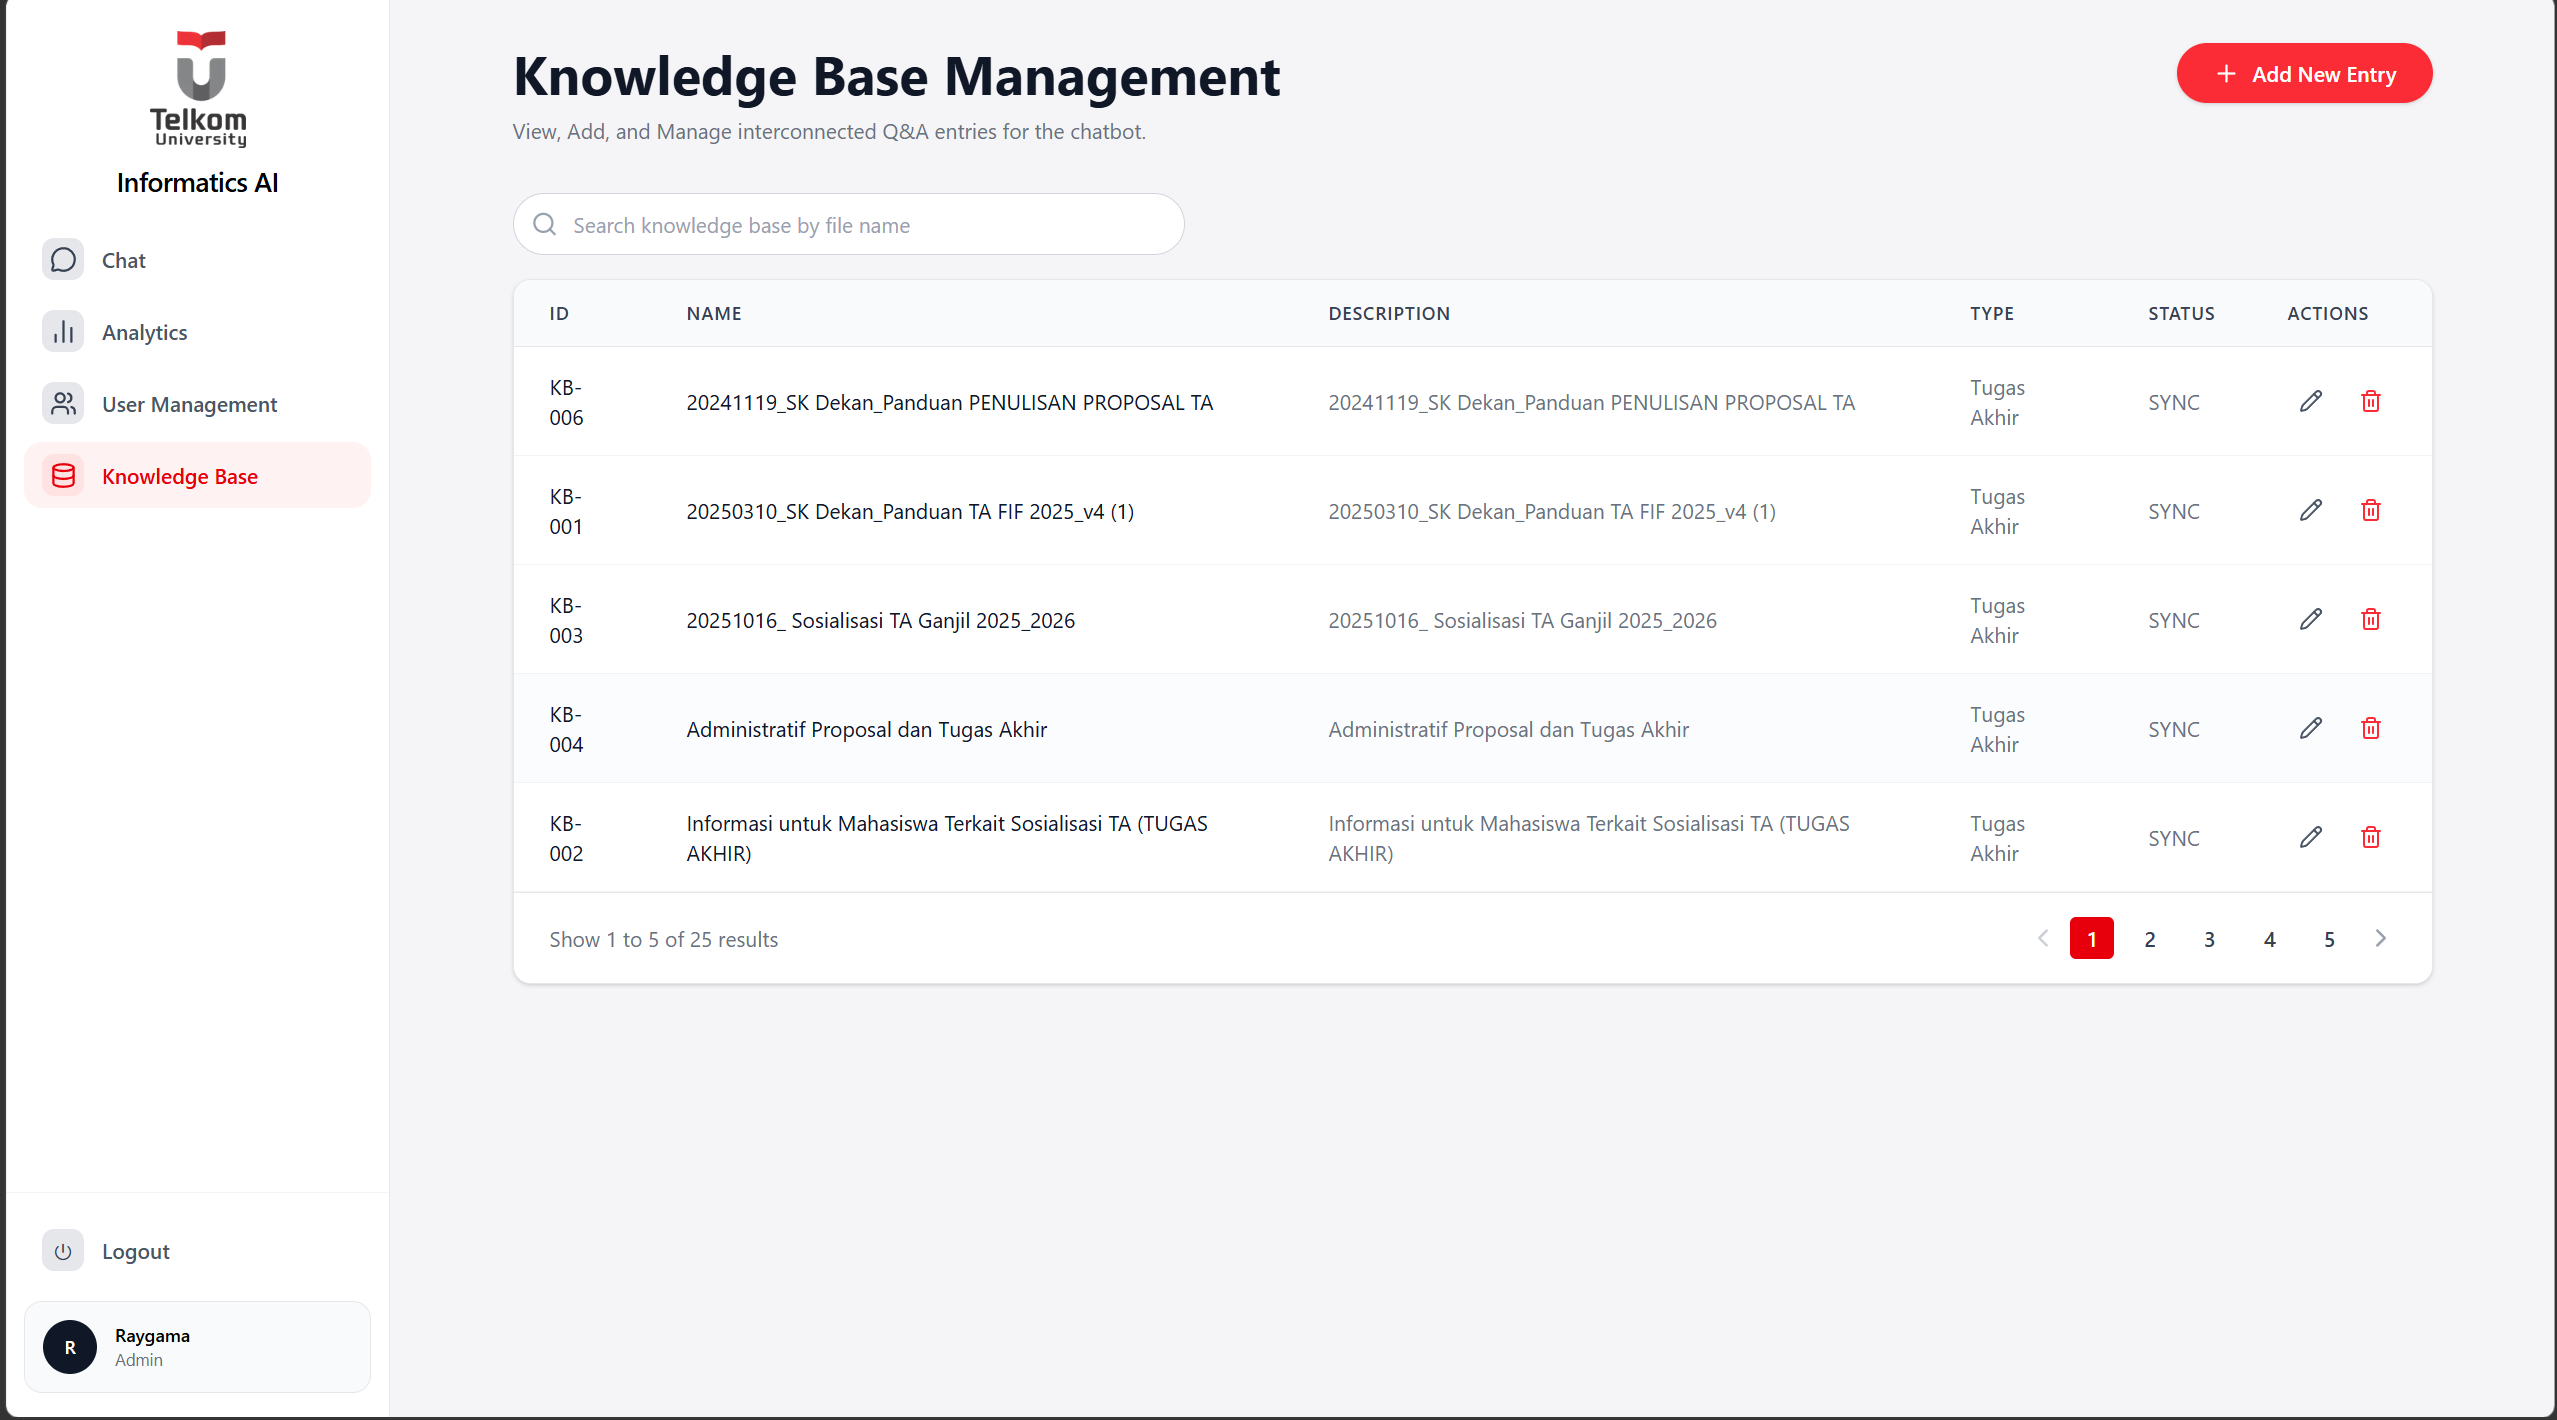Click description of KB-006 entry

(1591, 403)
